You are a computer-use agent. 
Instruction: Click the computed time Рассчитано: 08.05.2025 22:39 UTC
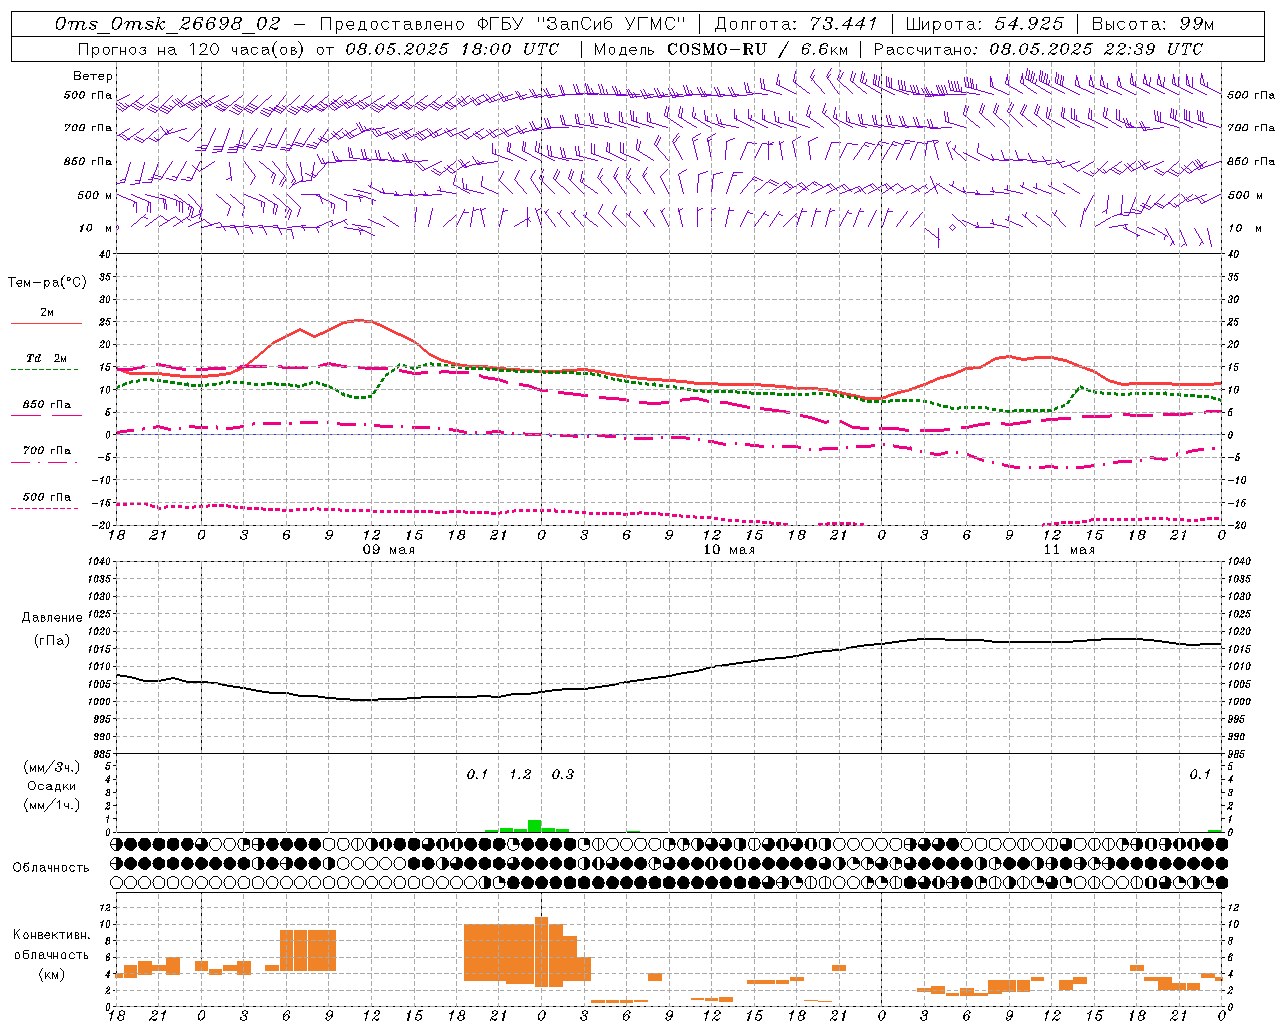pos(1038,49)
